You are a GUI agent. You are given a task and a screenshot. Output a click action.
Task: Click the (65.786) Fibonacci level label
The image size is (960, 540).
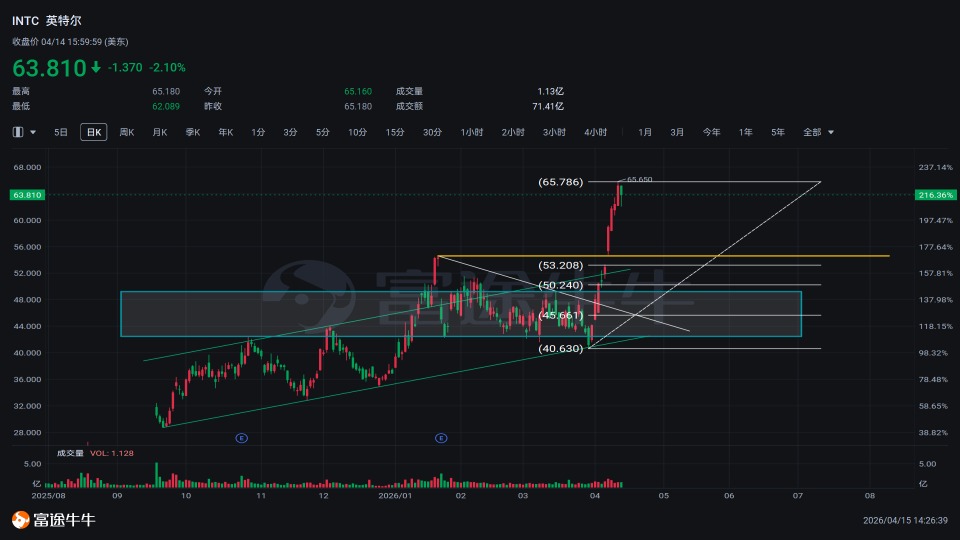click(561, 182)
